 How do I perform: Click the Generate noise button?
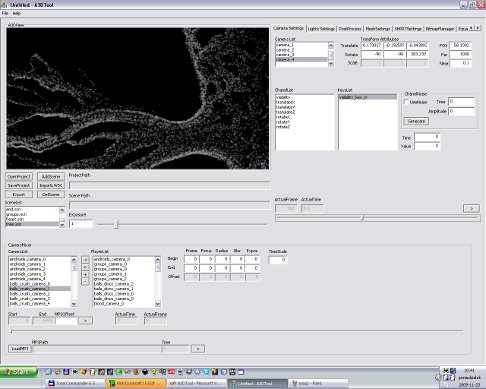(x=416, y=121)
